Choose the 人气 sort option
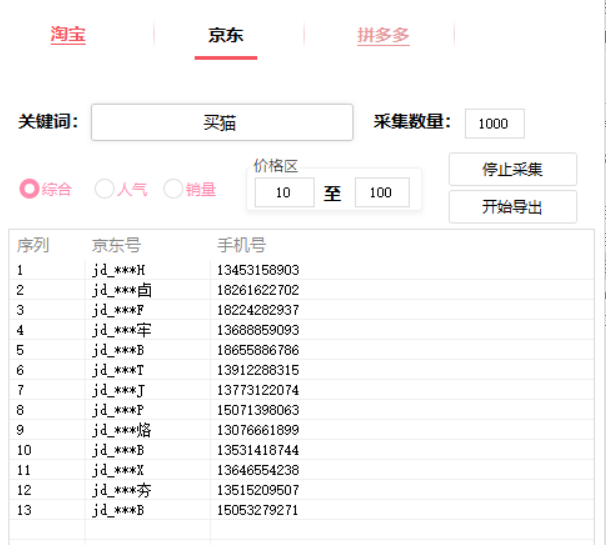The image size is (606, 545). pos(104,189)
